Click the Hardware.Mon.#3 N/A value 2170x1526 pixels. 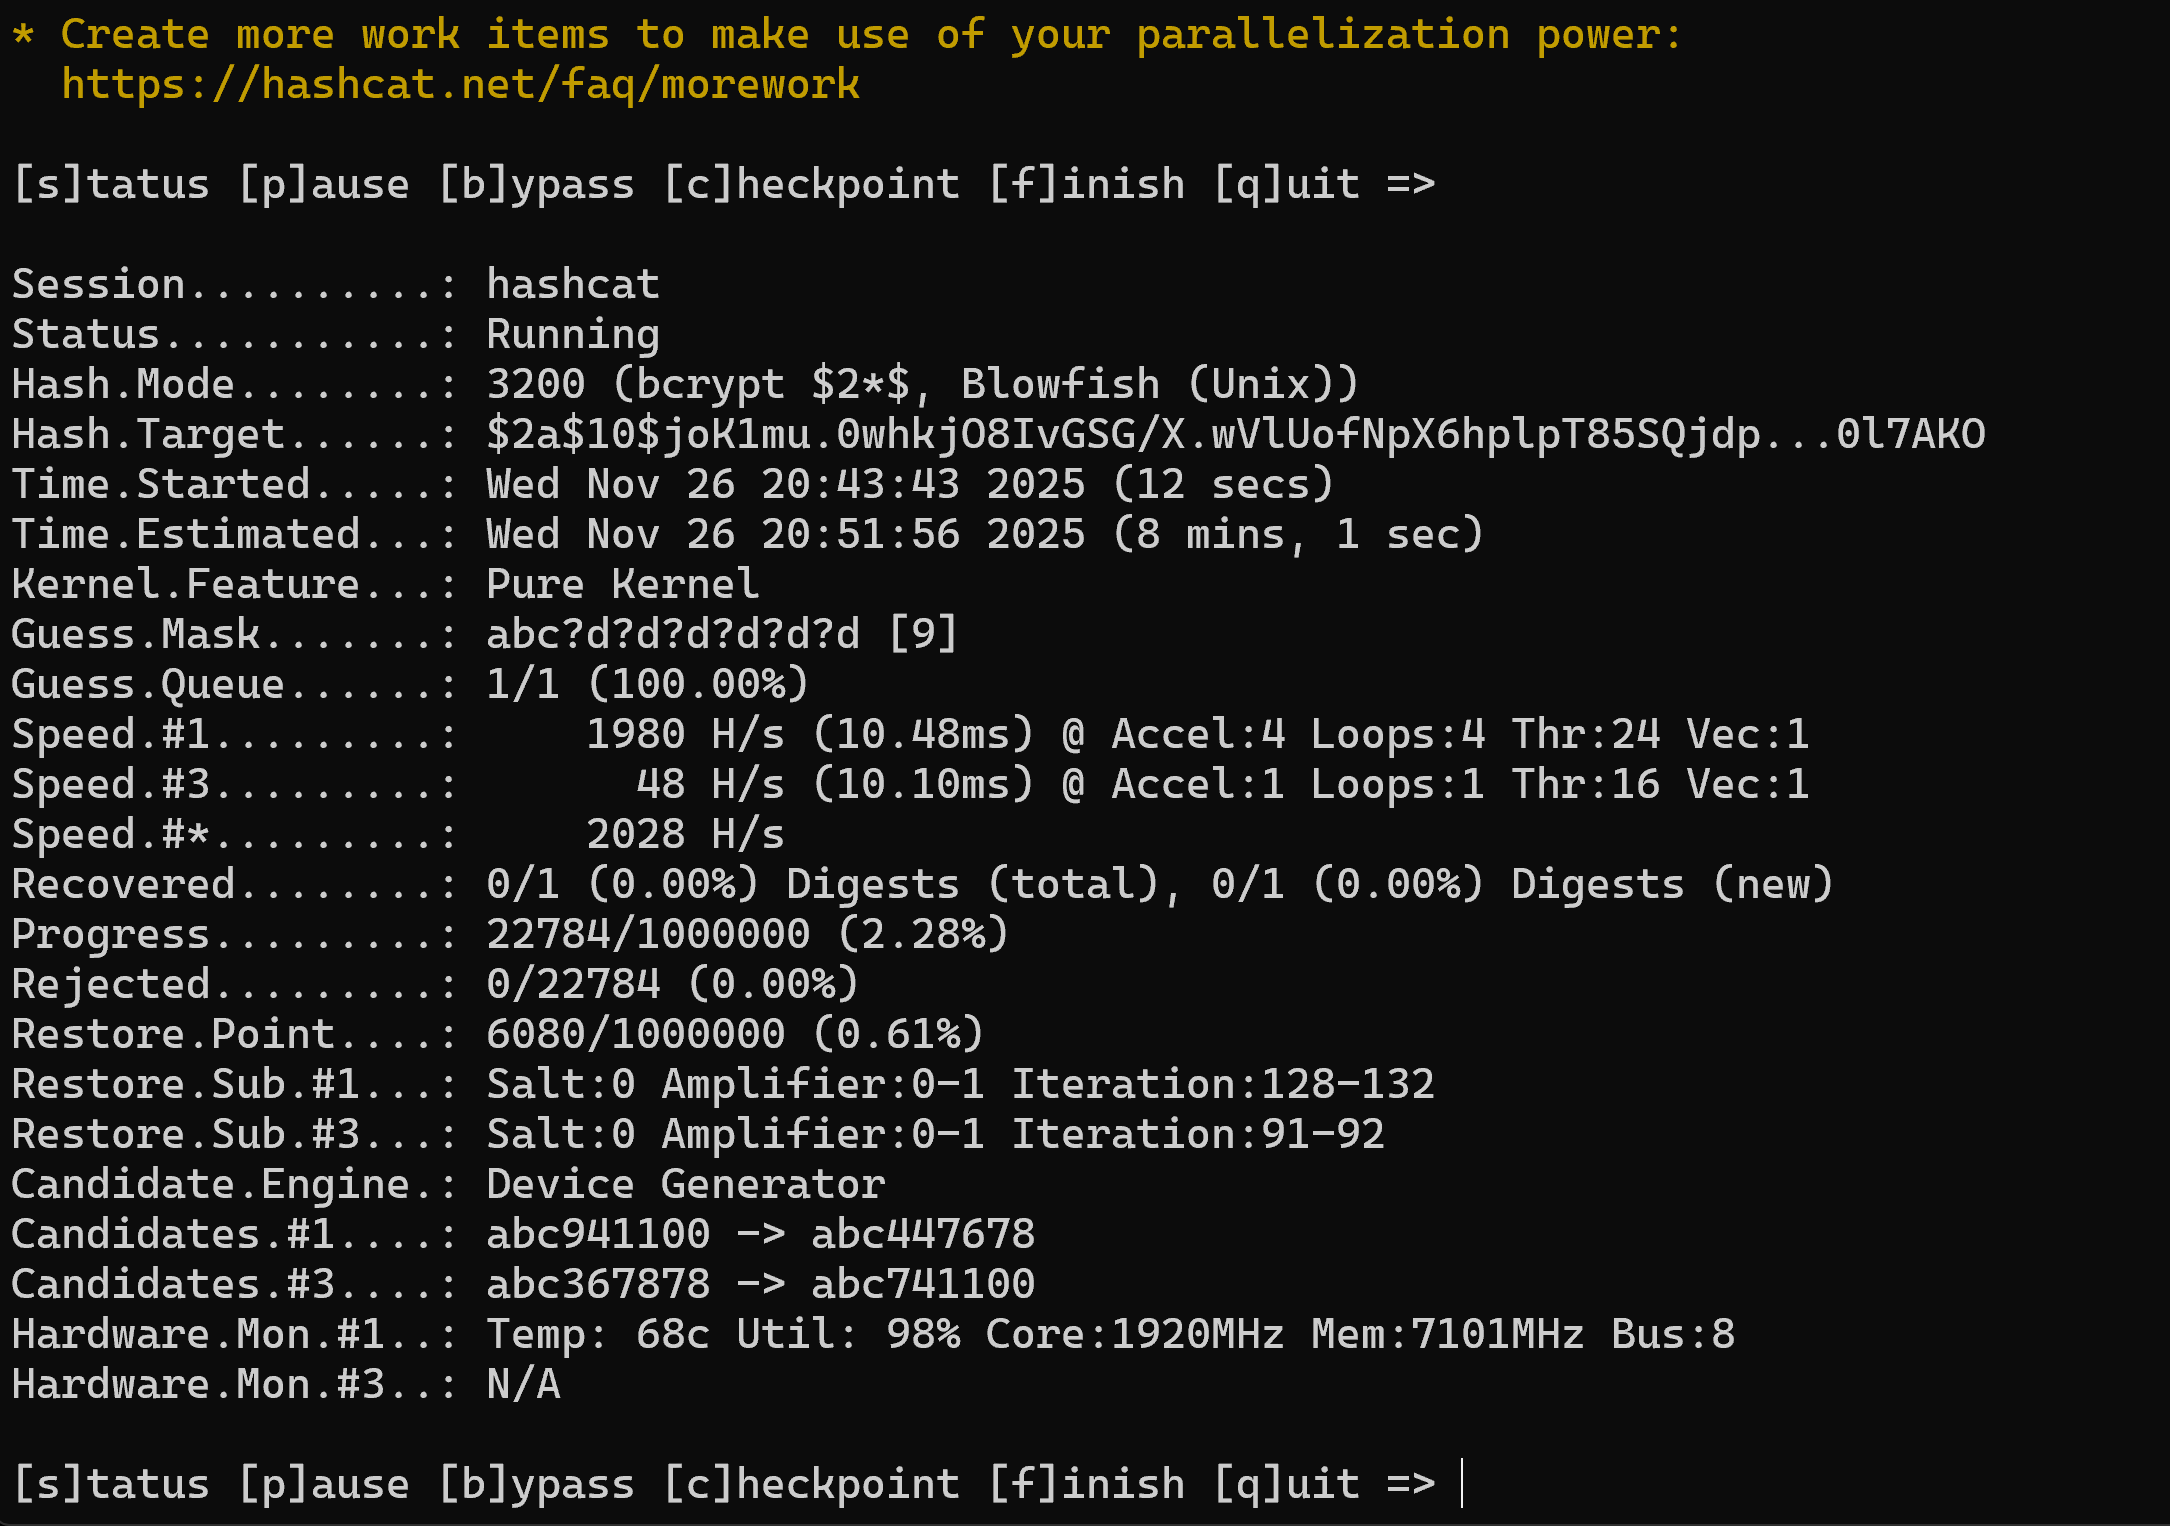(523, 1385)
